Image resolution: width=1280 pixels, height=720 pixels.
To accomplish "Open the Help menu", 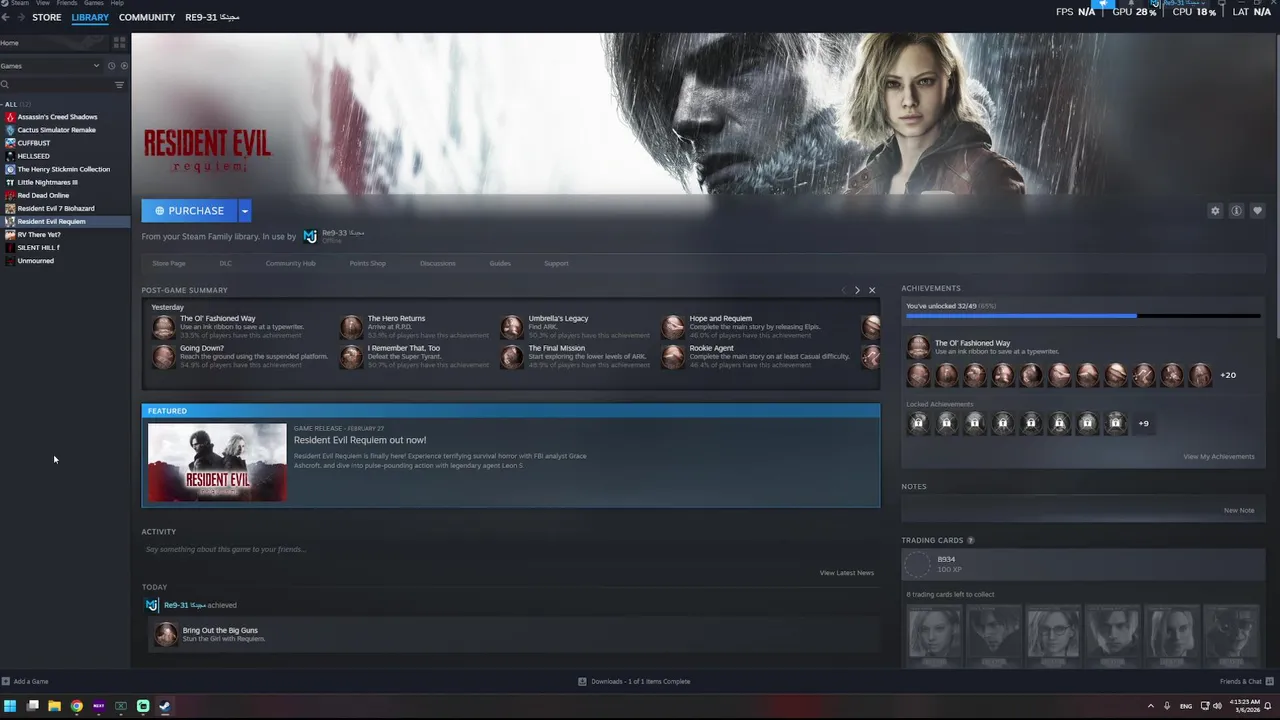I will [117, 3].
